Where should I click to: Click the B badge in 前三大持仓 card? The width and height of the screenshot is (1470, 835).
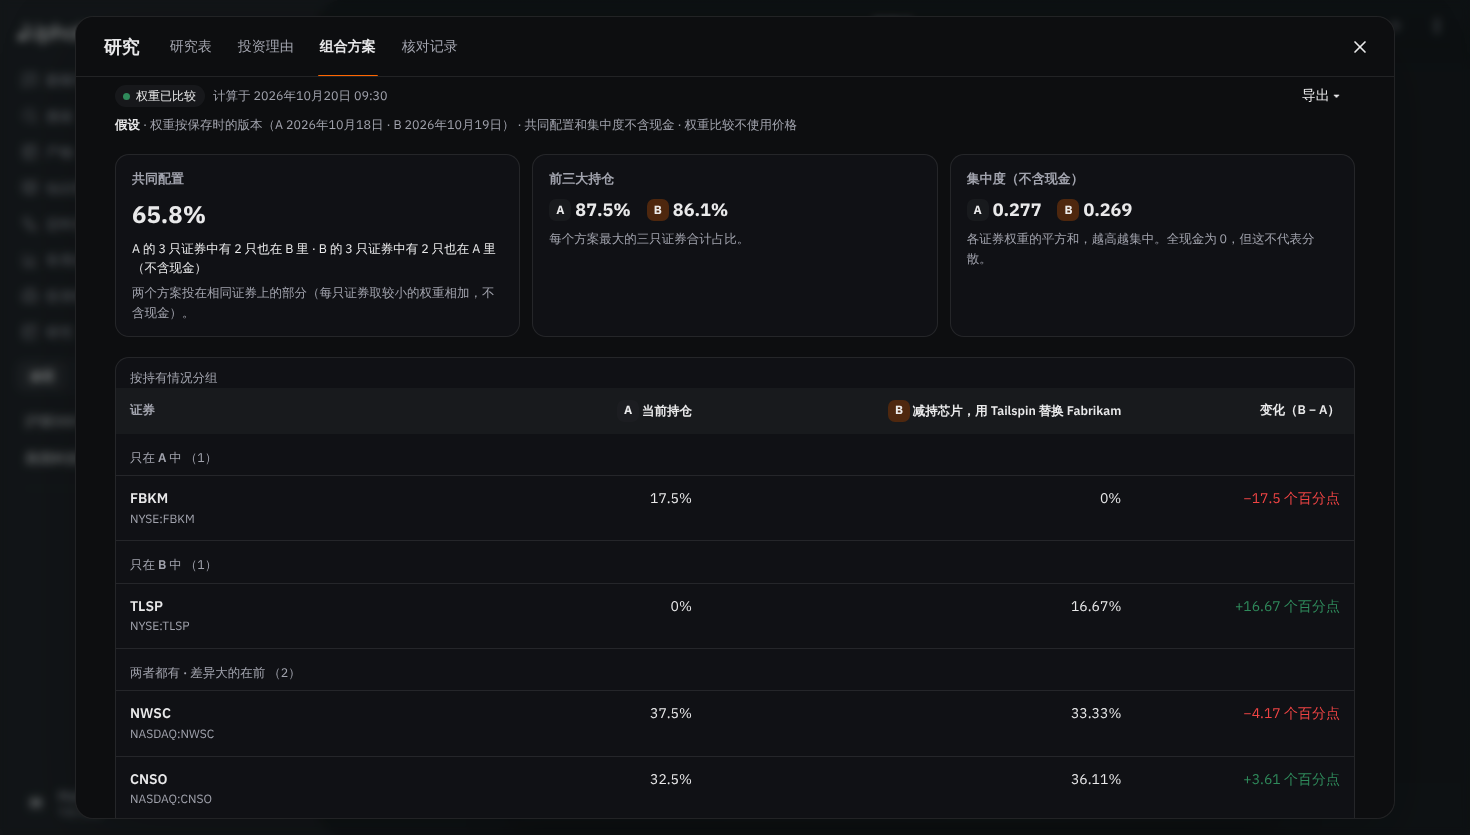[x=657, y=210]
